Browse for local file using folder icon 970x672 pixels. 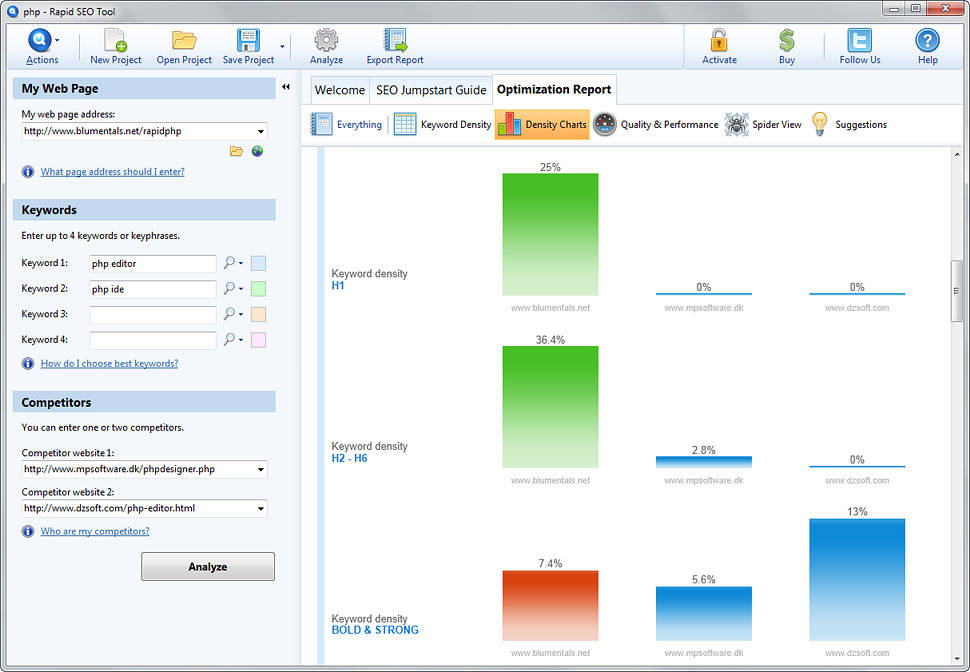(x=236, y=151)
